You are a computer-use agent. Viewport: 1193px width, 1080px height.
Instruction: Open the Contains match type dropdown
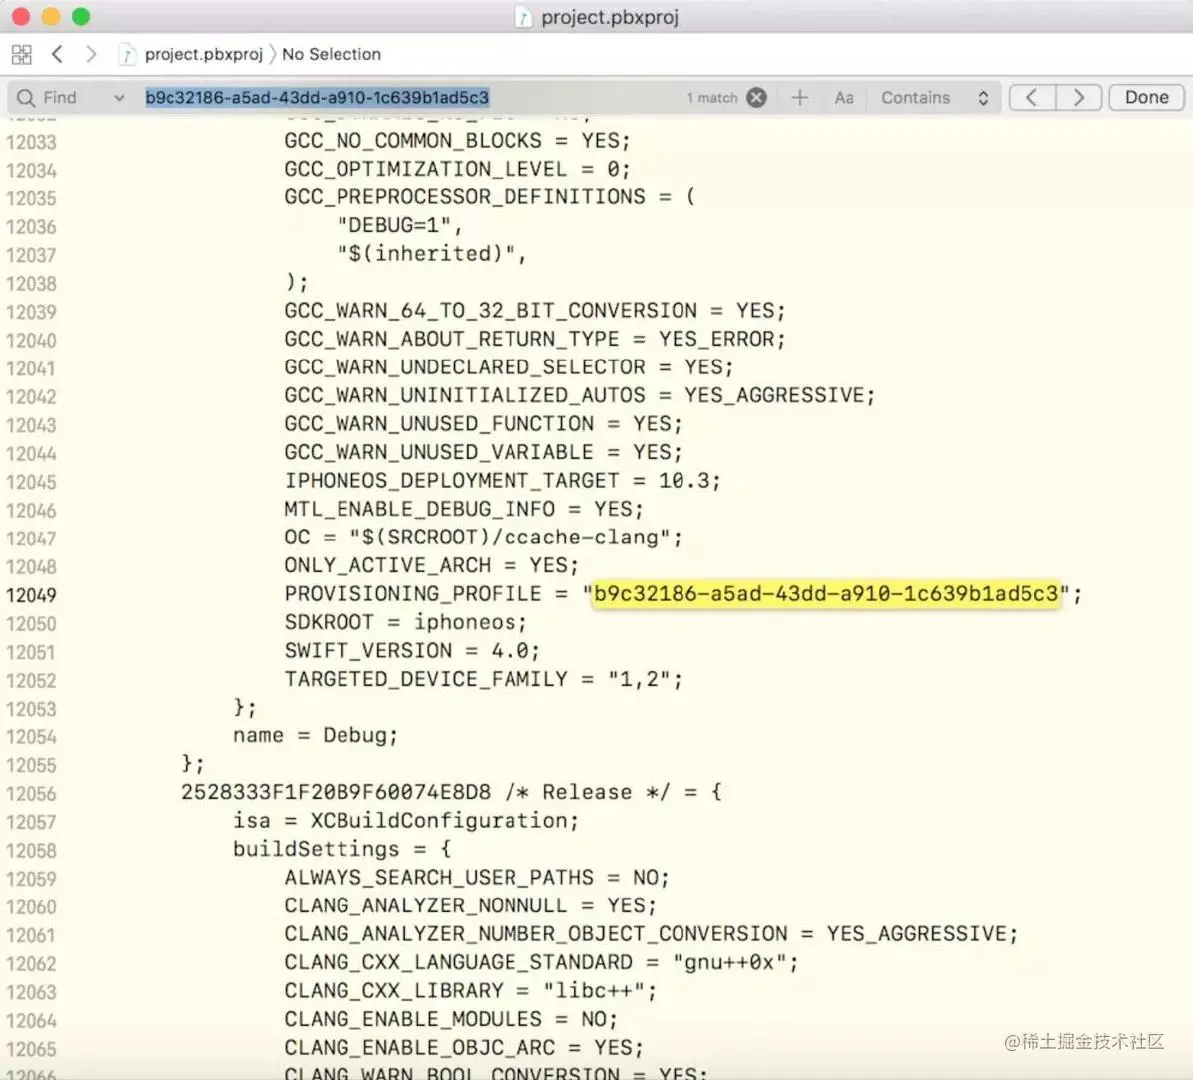tap(935, 97)
